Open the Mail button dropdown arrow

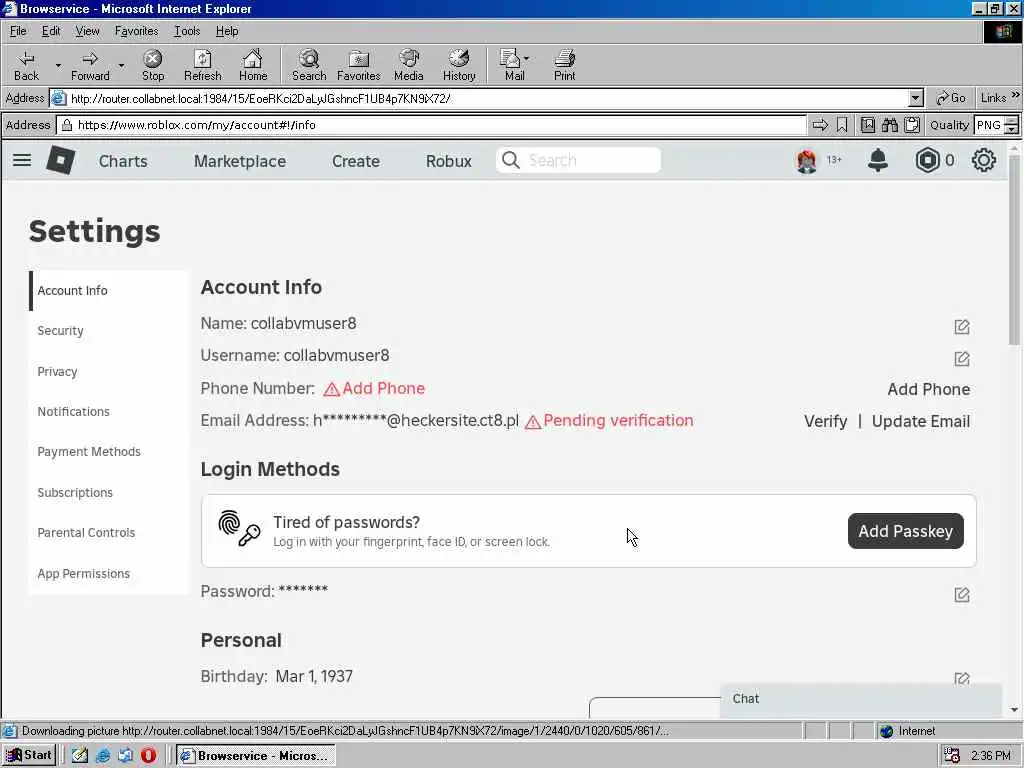(x=526, y=59)
